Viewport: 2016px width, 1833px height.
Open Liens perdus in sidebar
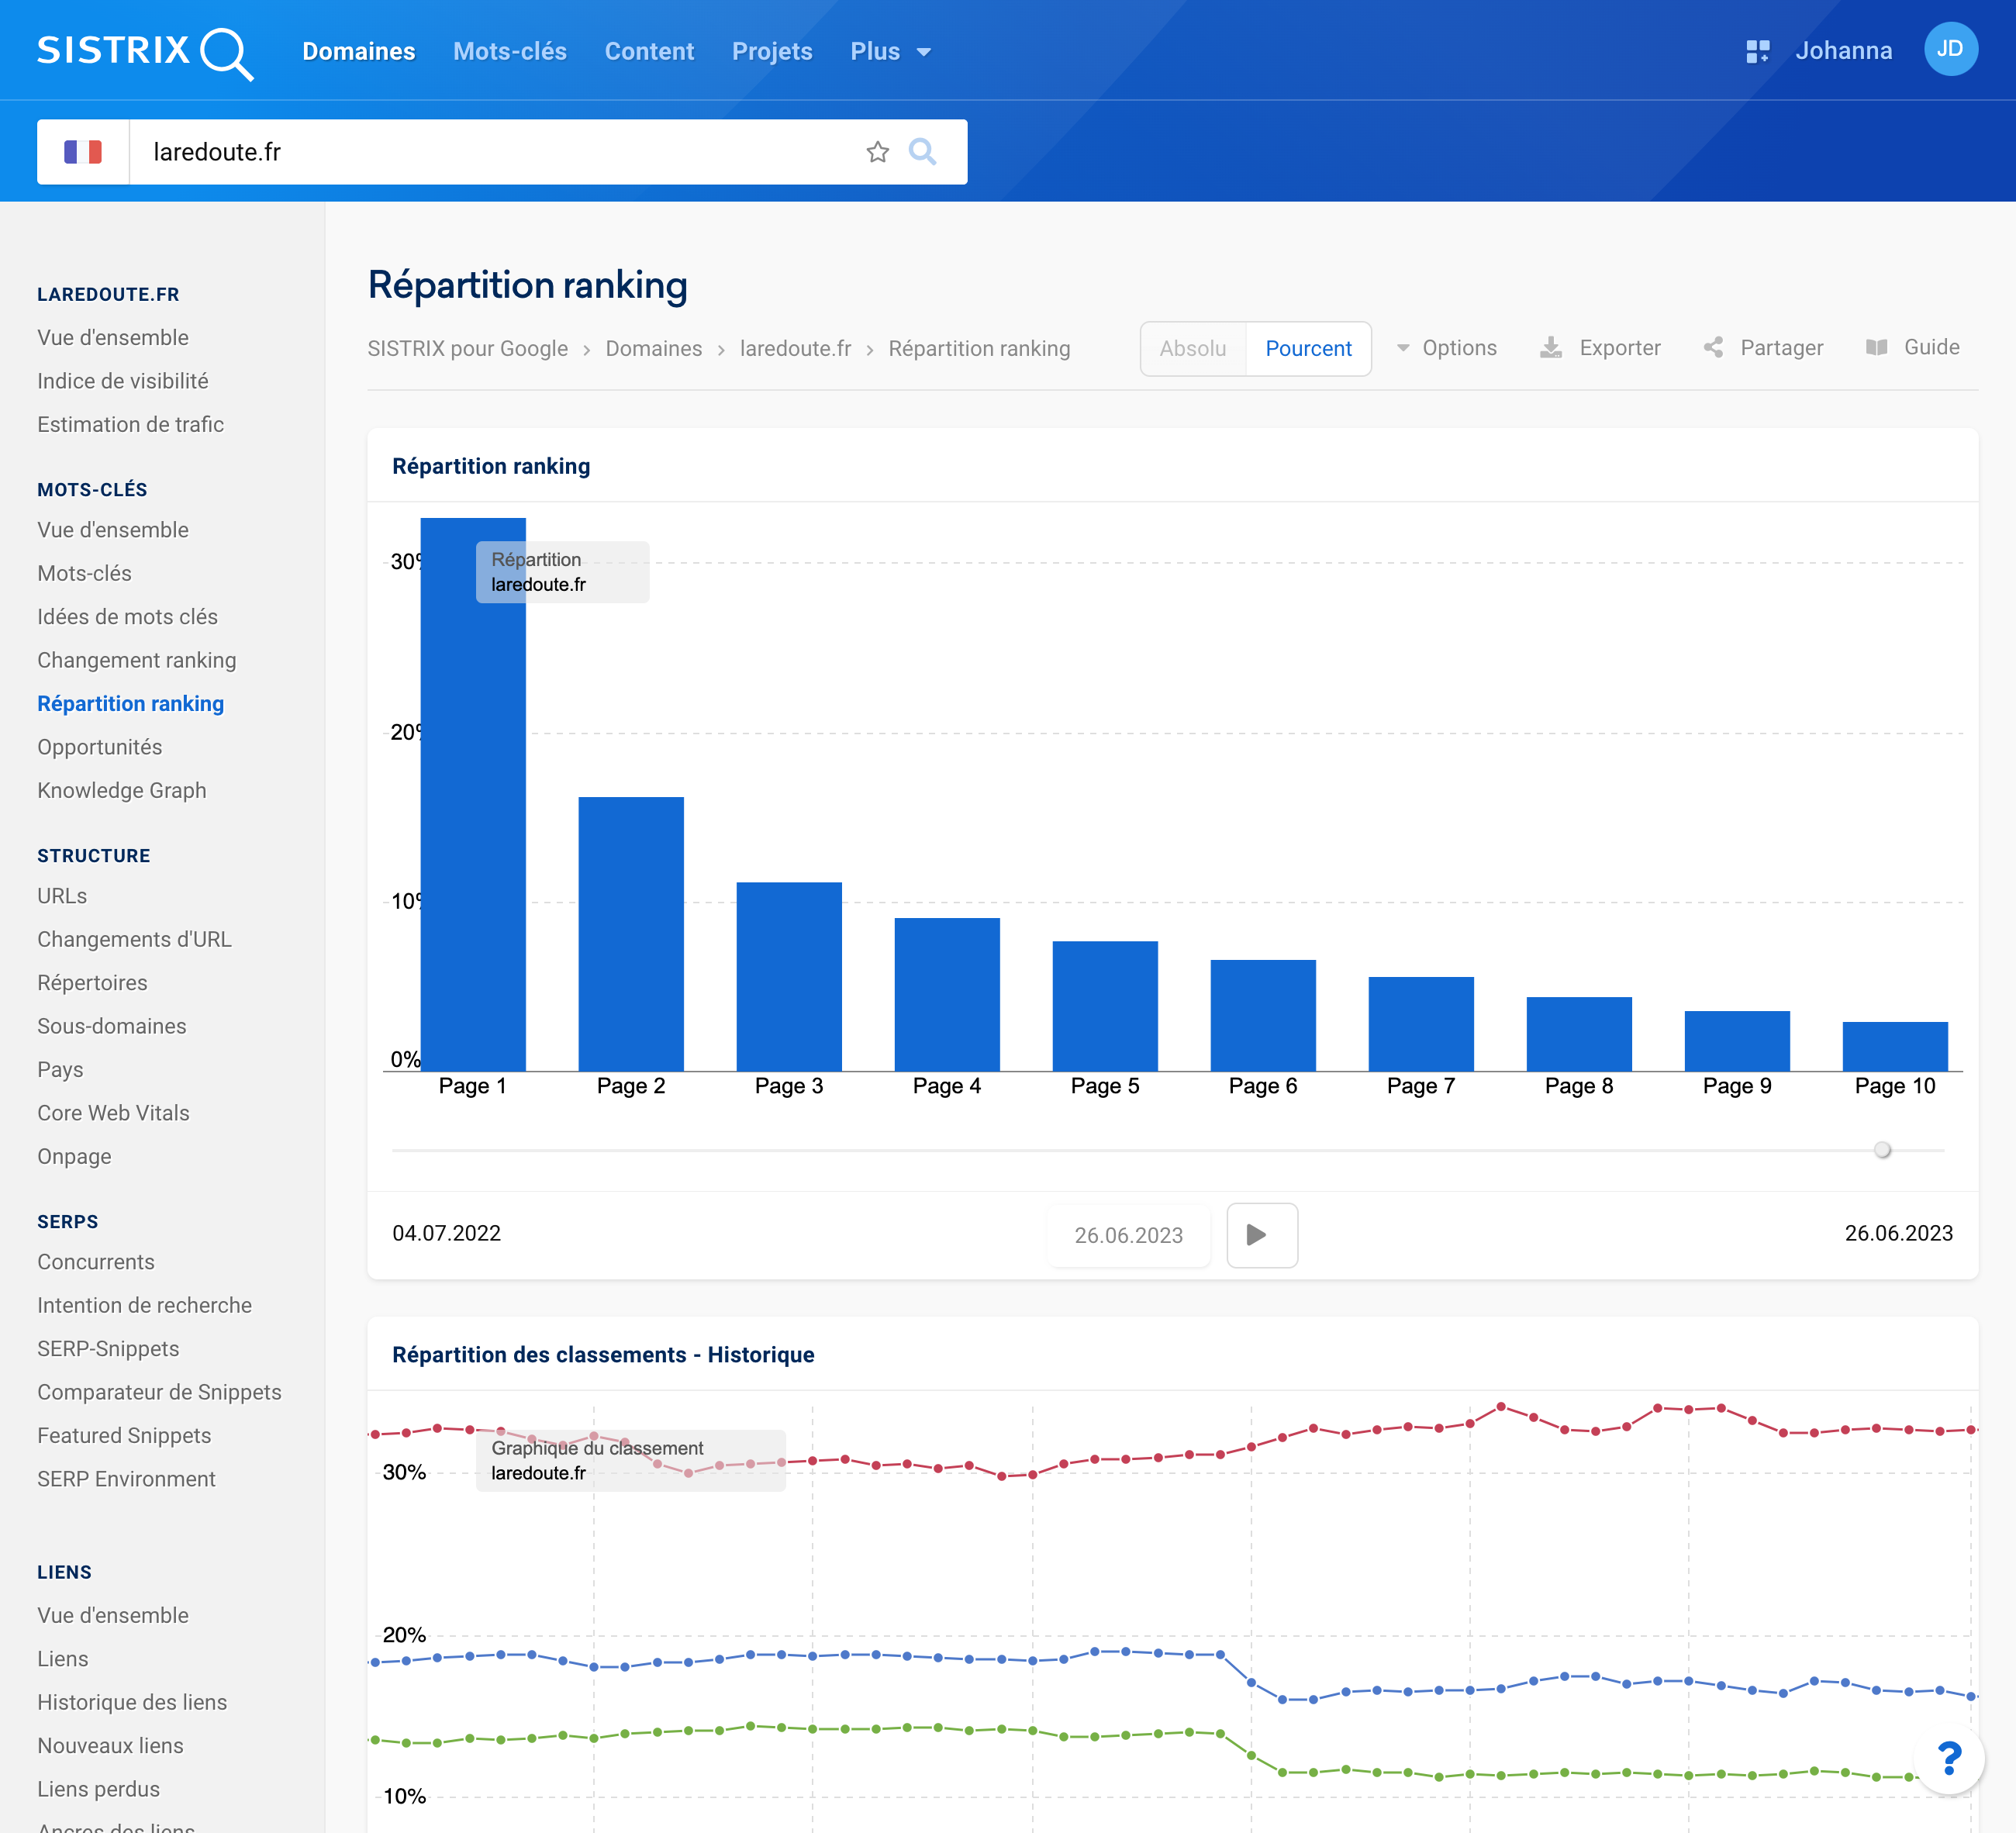tap(98, 1789)
